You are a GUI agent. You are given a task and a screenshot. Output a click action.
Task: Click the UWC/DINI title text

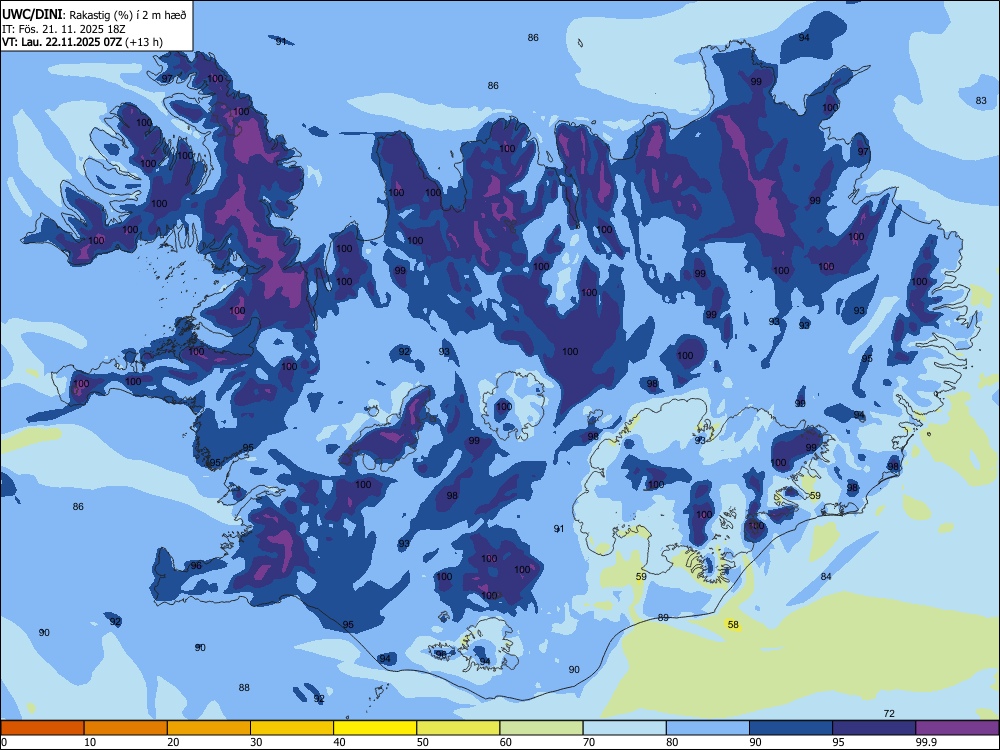(33, 15)
